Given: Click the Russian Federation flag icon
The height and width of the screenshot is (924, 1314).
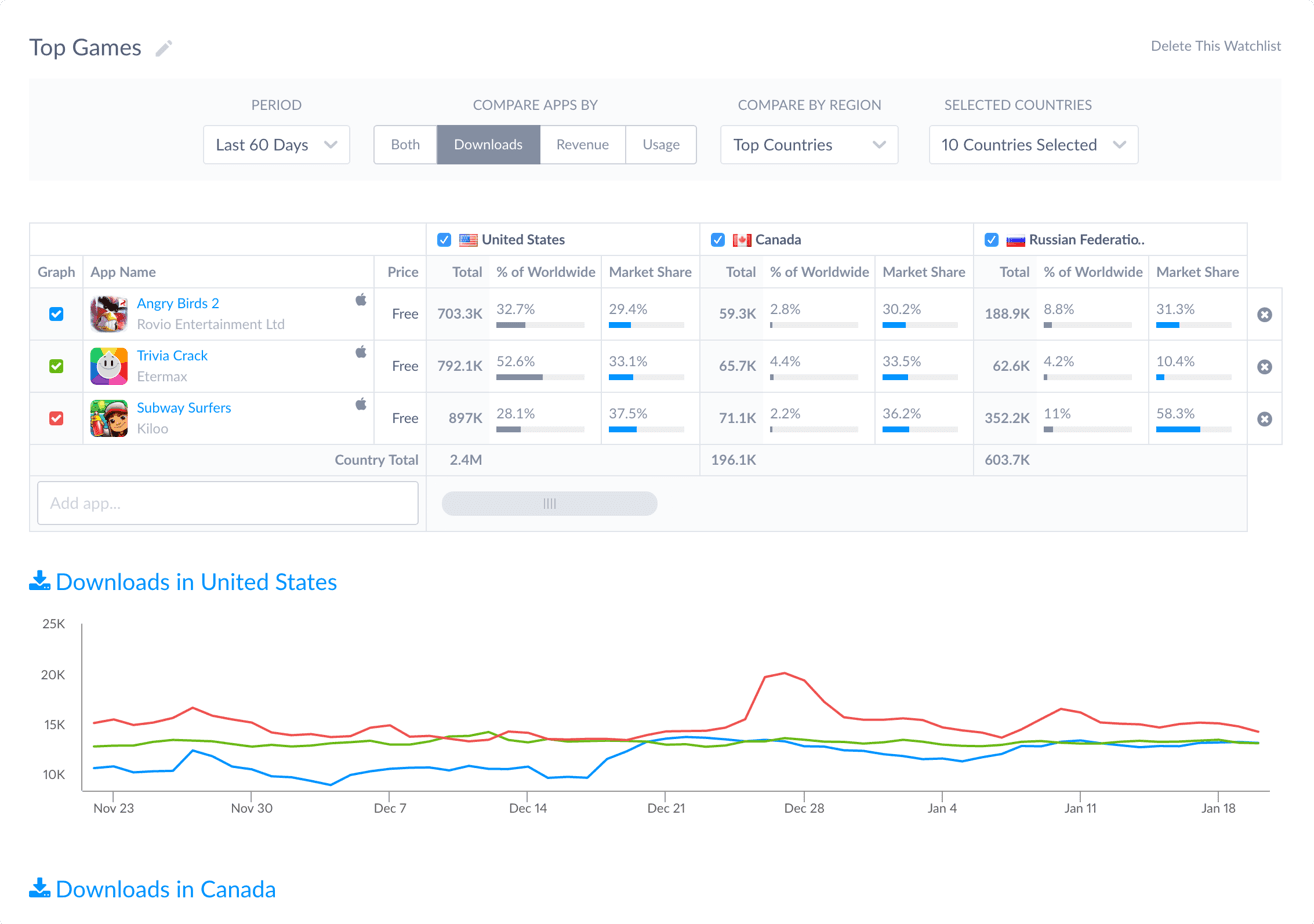Looking at the screenshot, I should coord(1016,240).
